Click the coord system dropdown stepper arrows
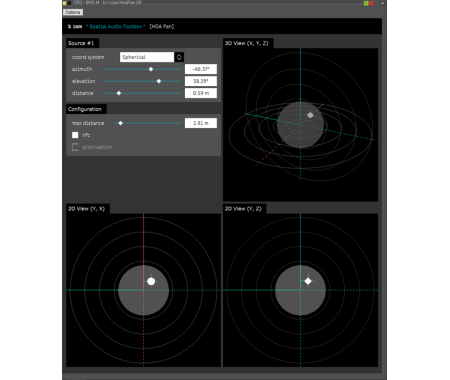This screenshot has height=380, width=450. coord(179,57)
